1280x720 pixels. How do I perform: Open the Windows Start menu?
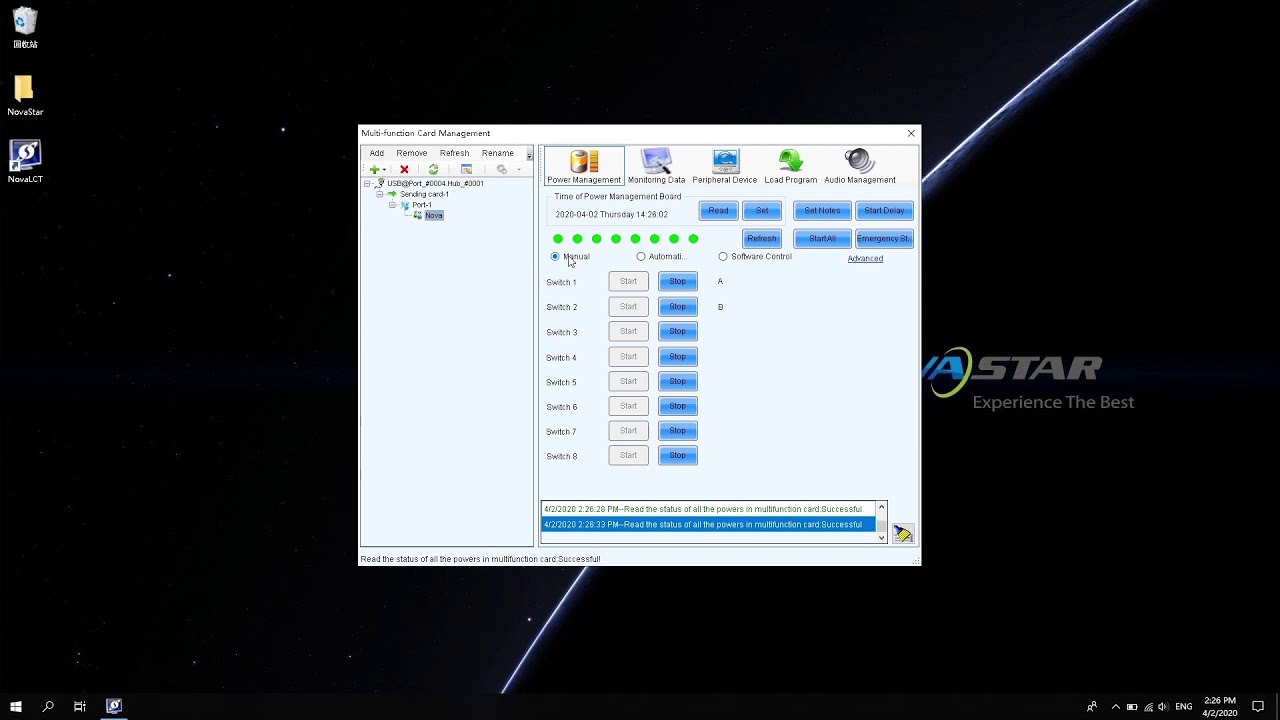point(16,706)
